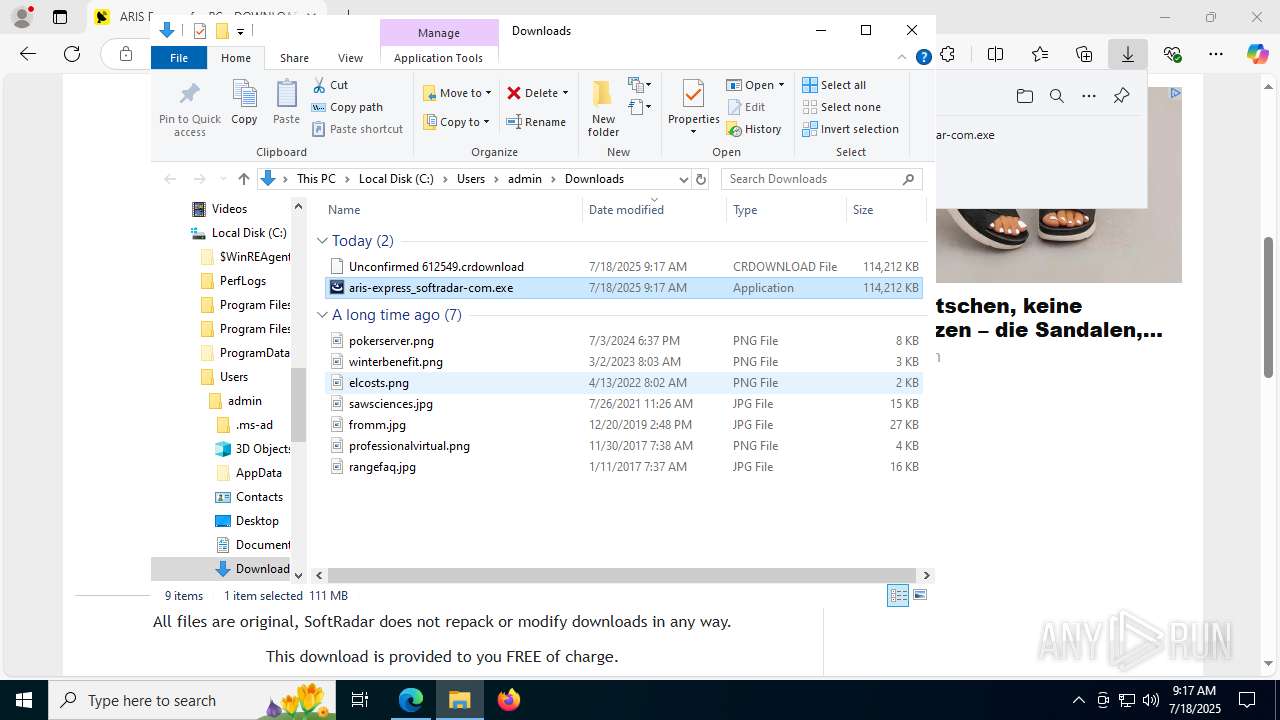Open the Application Tools tab
This screenshot has width=1280, height=720.
click(x=438, y=58)
